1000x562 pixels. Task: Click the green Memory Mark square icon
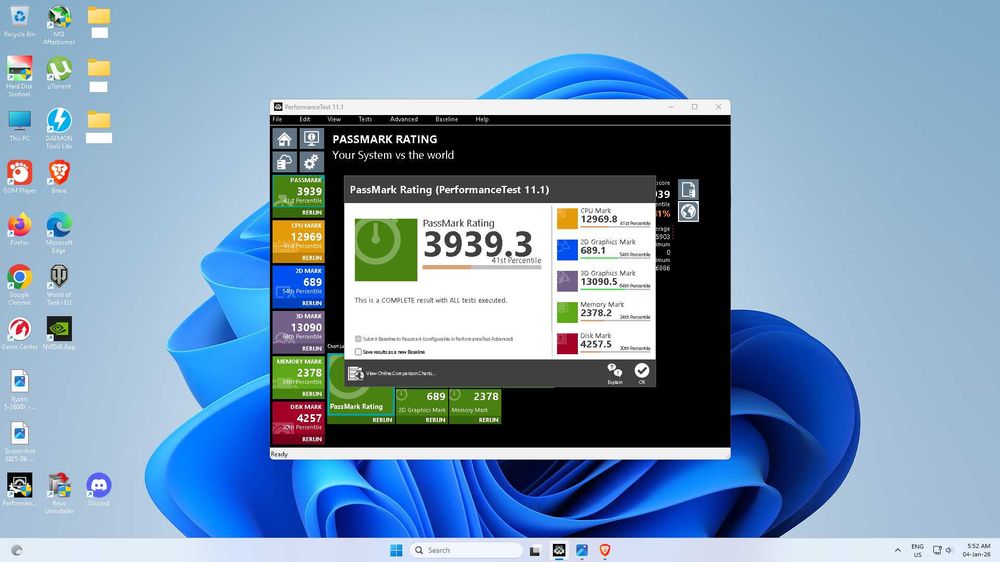[567, 312]
